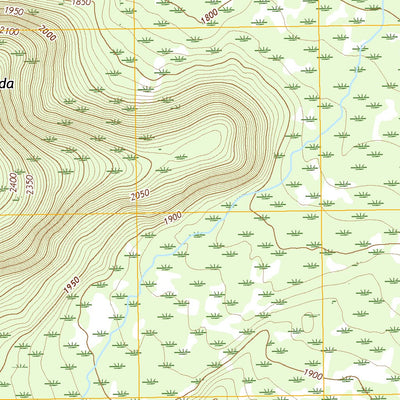Click the 2100 contour elevation label
The image size is (400, 400).
click(x=9, y=32)
